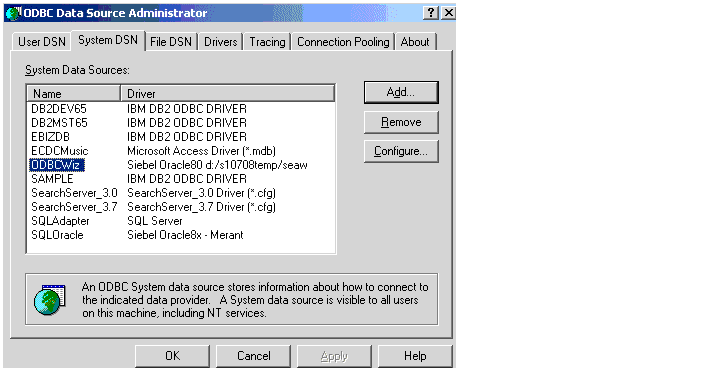Click the Siebel Oracle80 driver cell

(217, 165)
